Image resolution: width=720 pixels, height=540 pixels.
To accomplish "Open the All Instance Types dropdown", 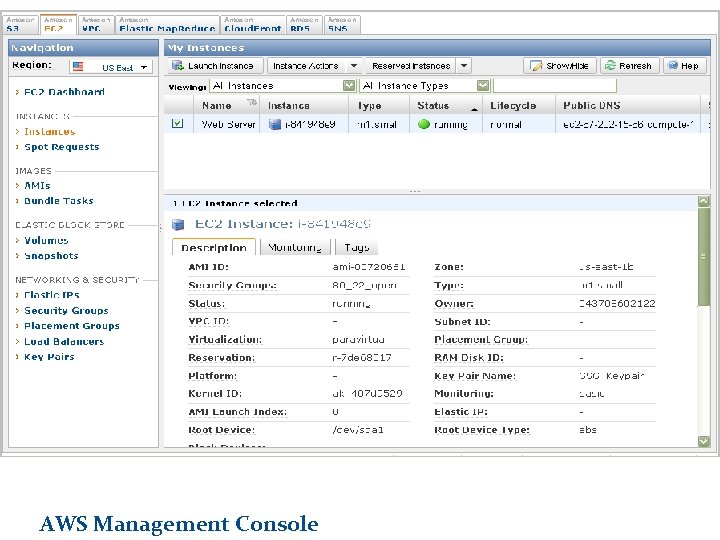I will (x=425, y=86).
